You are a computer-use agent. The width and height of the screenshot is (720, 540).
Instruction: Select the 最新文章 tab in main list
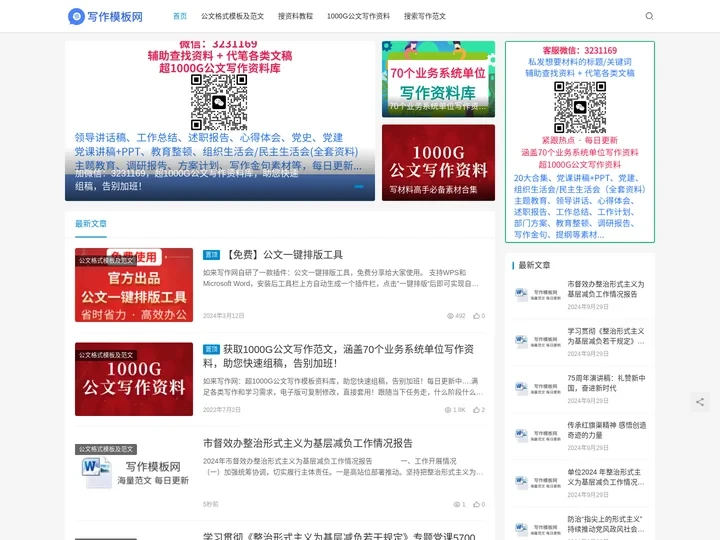click(91, 224)
